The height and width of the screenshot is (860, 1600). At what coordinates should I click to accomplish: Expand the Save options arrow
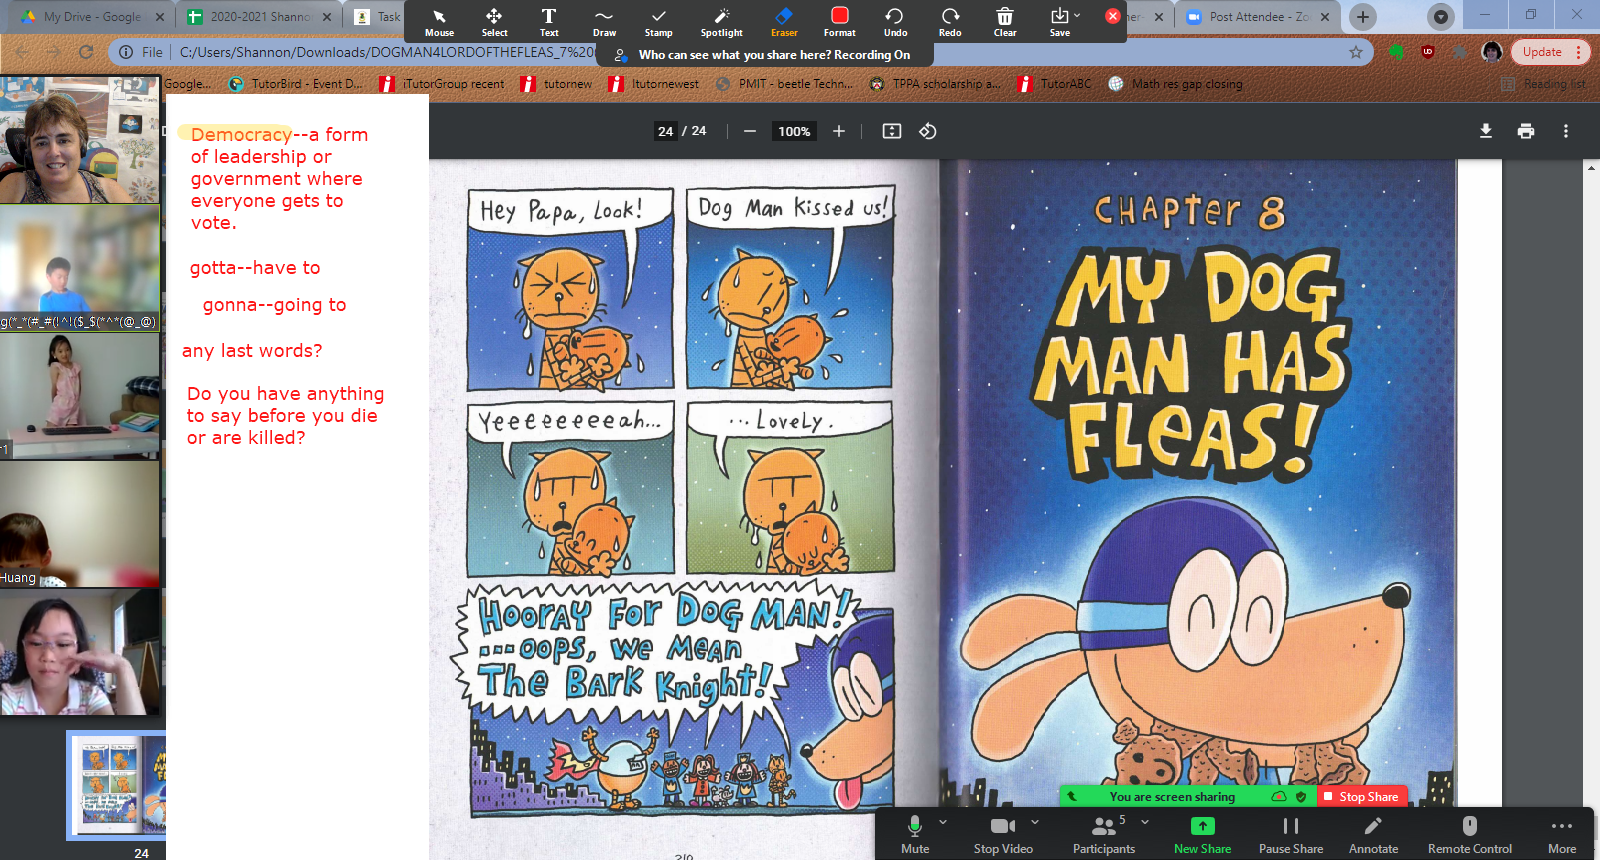[1077, 15]
